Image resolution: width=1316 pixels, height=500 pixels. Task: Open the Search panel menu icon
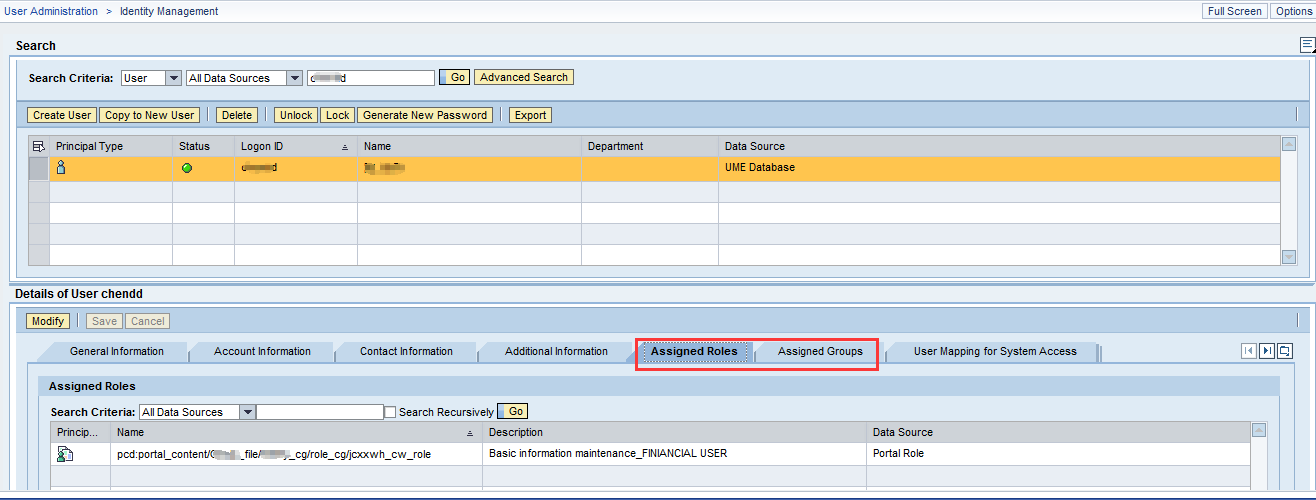point(1307,45)
